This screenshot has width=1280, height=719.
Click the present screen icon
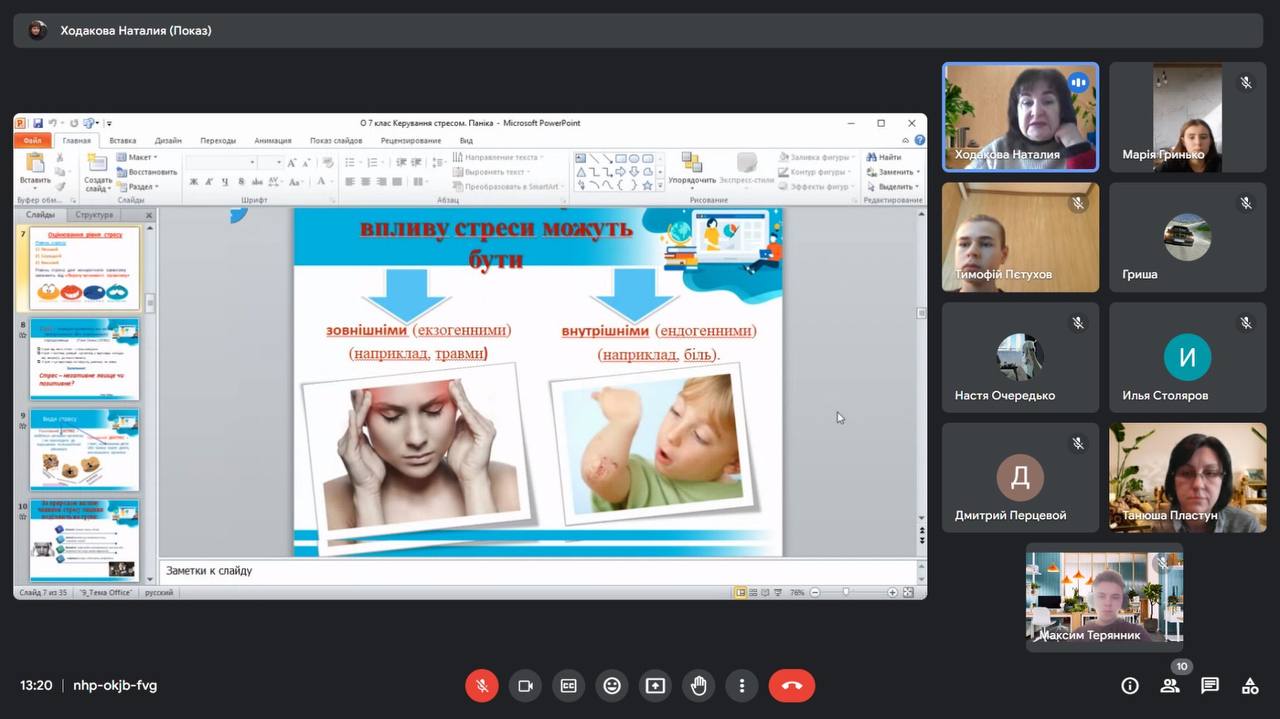point(655,685)
